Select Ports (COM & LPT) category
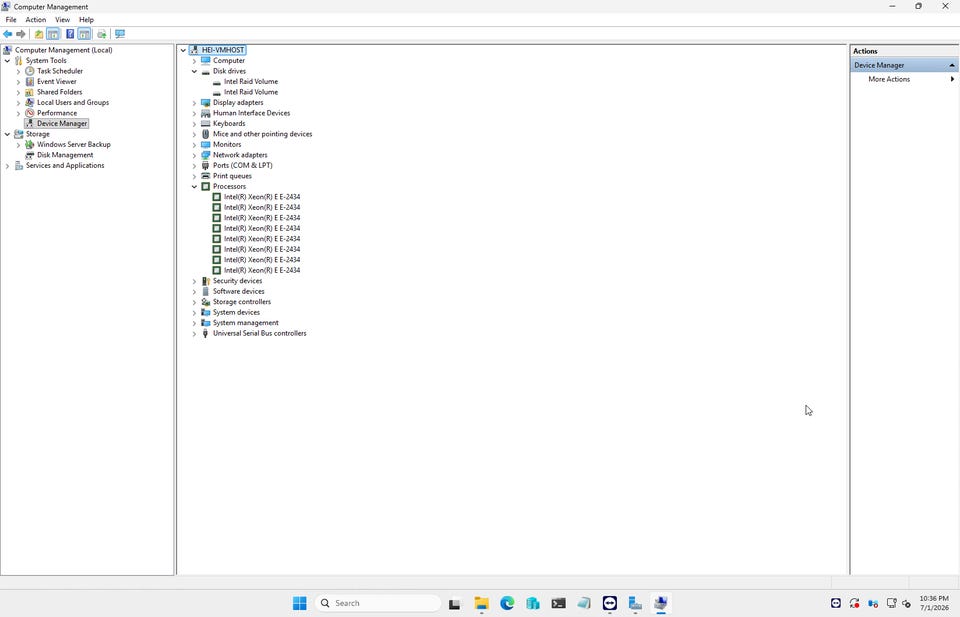The image size is (960, 617). click(x=242, y=165)
